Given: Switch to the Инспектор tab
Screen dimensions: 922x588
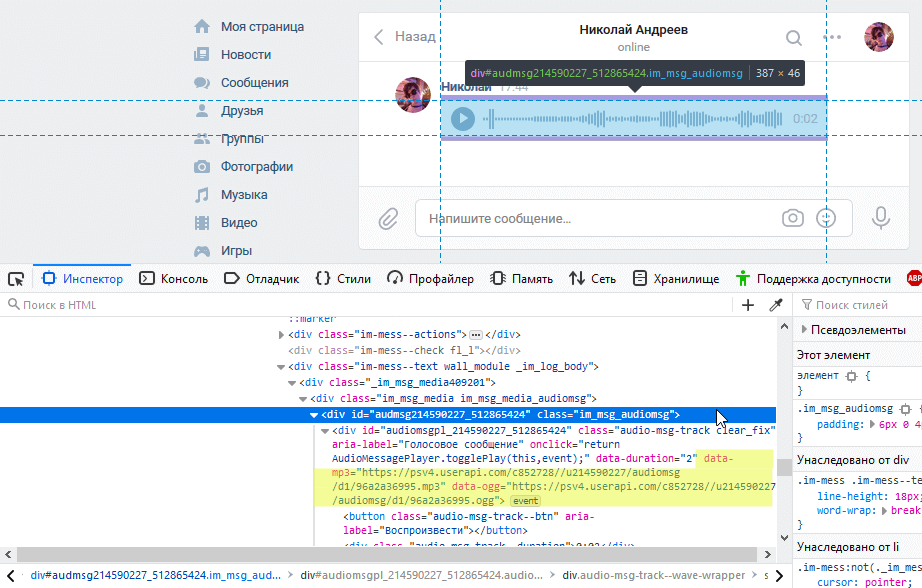Looking at the screenshot, I should tap(82, 279).
